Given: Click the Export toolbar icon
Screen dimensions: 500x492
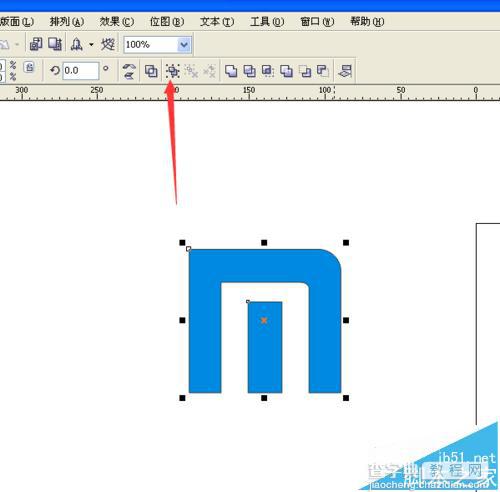Looking at the screenshot, I should pyautogui.click(x=55, y=44).
